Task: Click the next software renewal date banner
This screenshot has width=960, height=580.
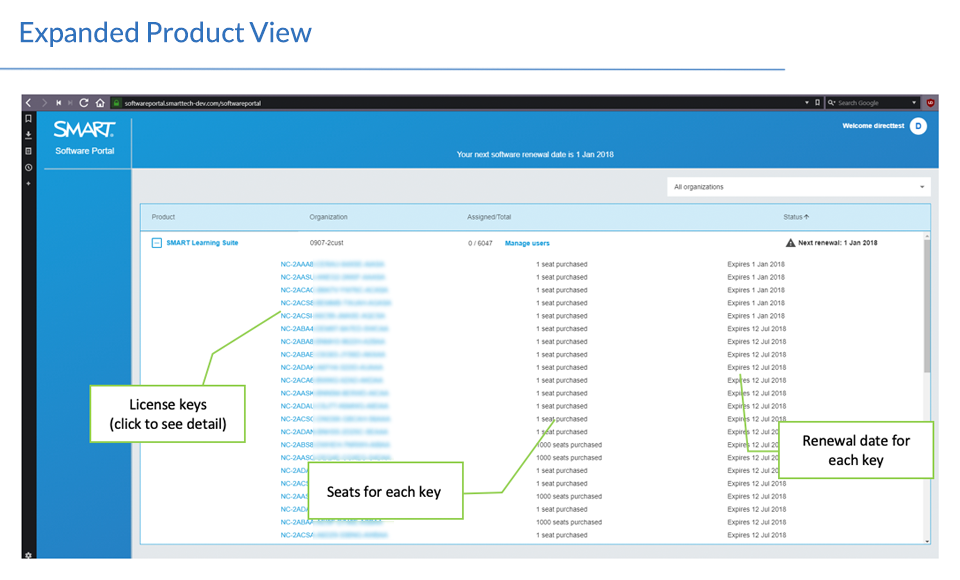Action: (535, 154)
